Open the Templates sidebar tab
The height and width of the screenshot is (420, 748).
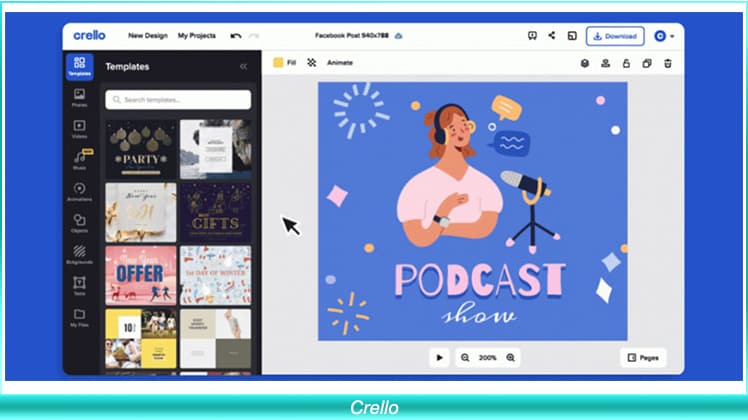coord(79,66)
